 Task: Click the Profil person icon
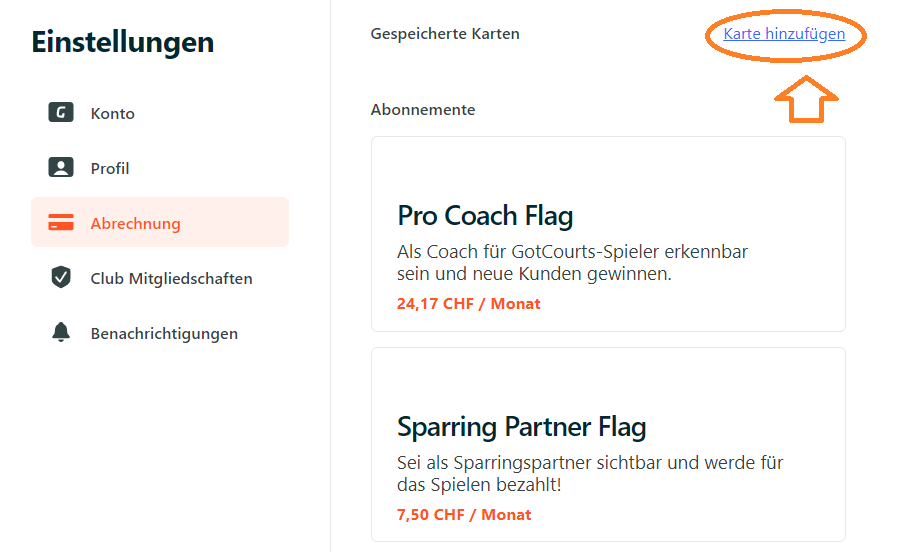(x=61, y=167)
